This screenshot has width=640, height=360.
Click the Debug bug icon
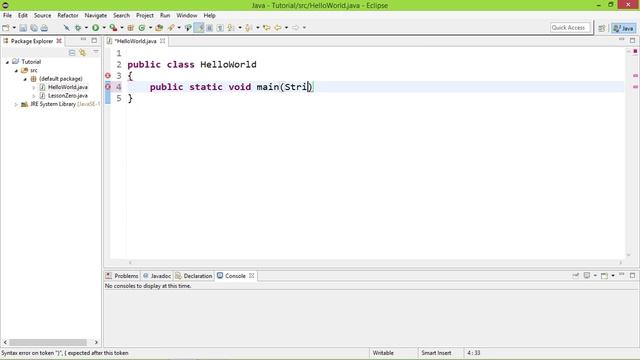tap(78, 28)
